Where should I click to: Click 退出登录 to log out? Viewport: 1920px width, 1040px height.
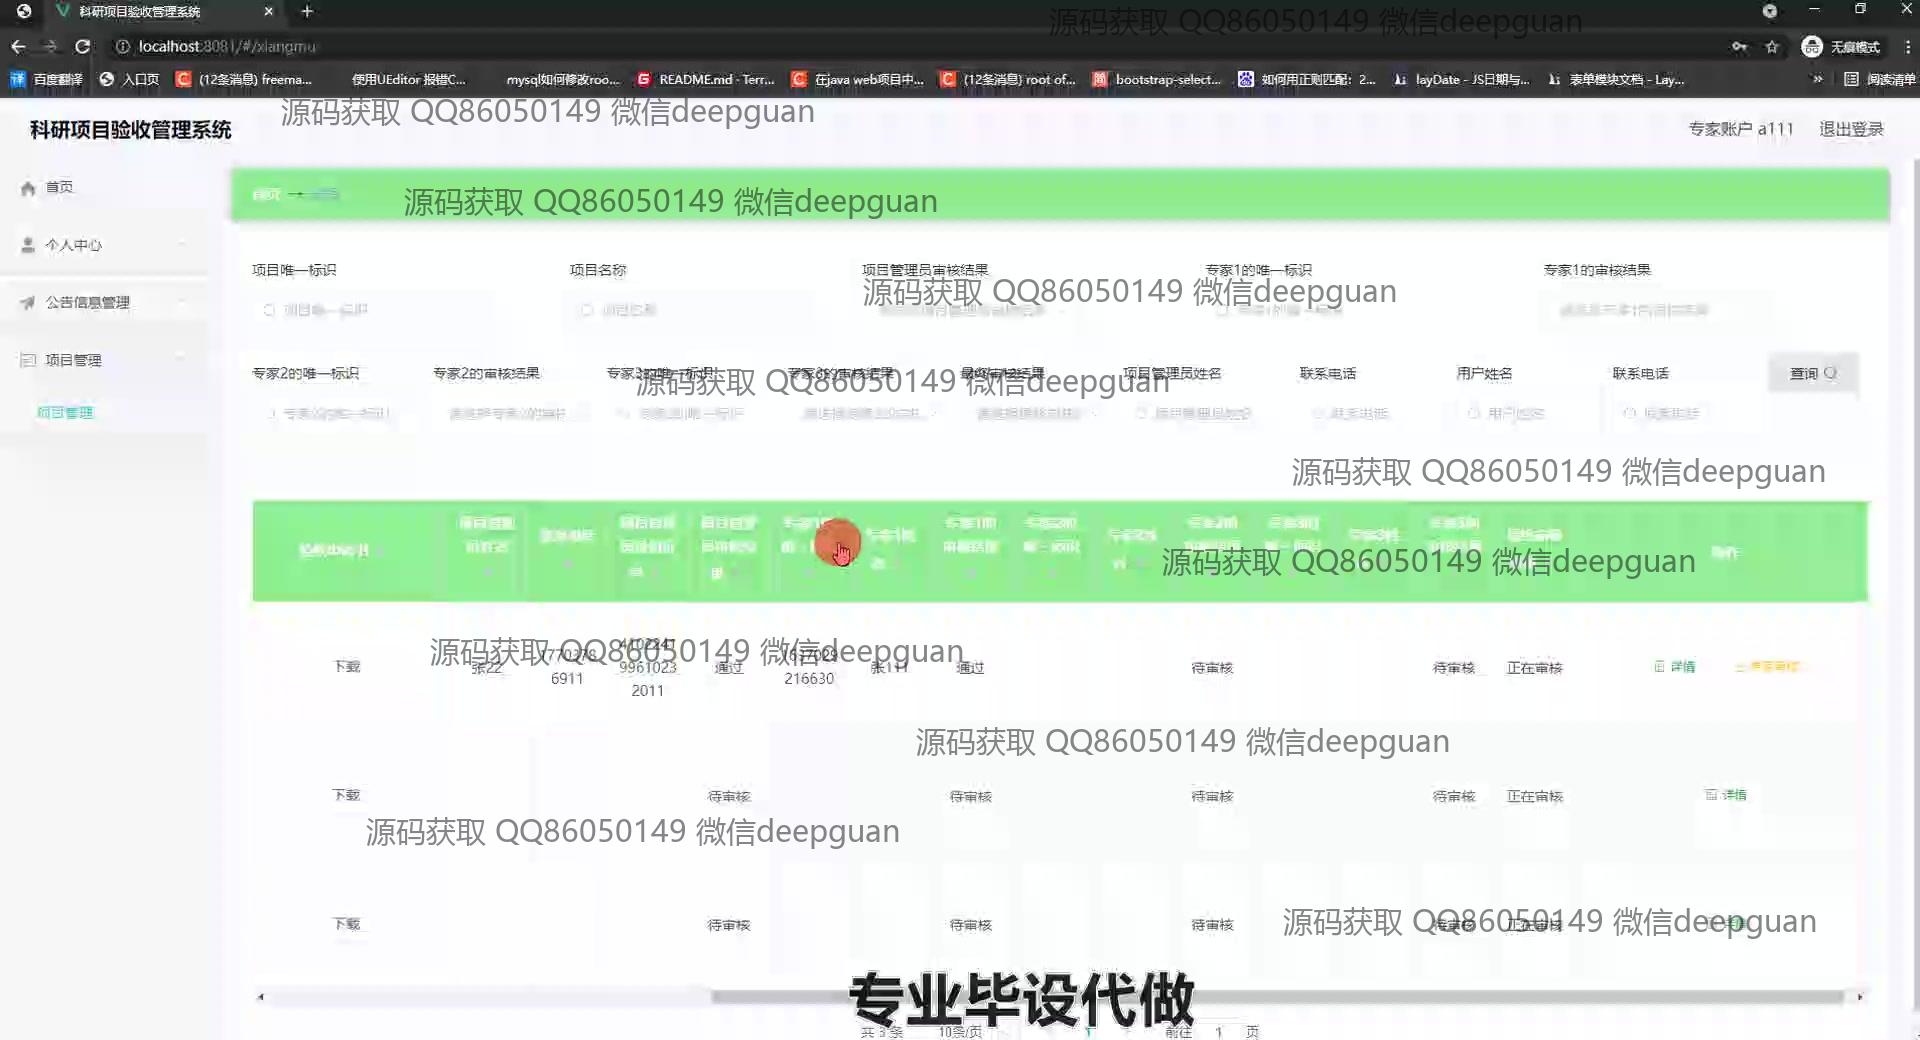coord(1851,129)
